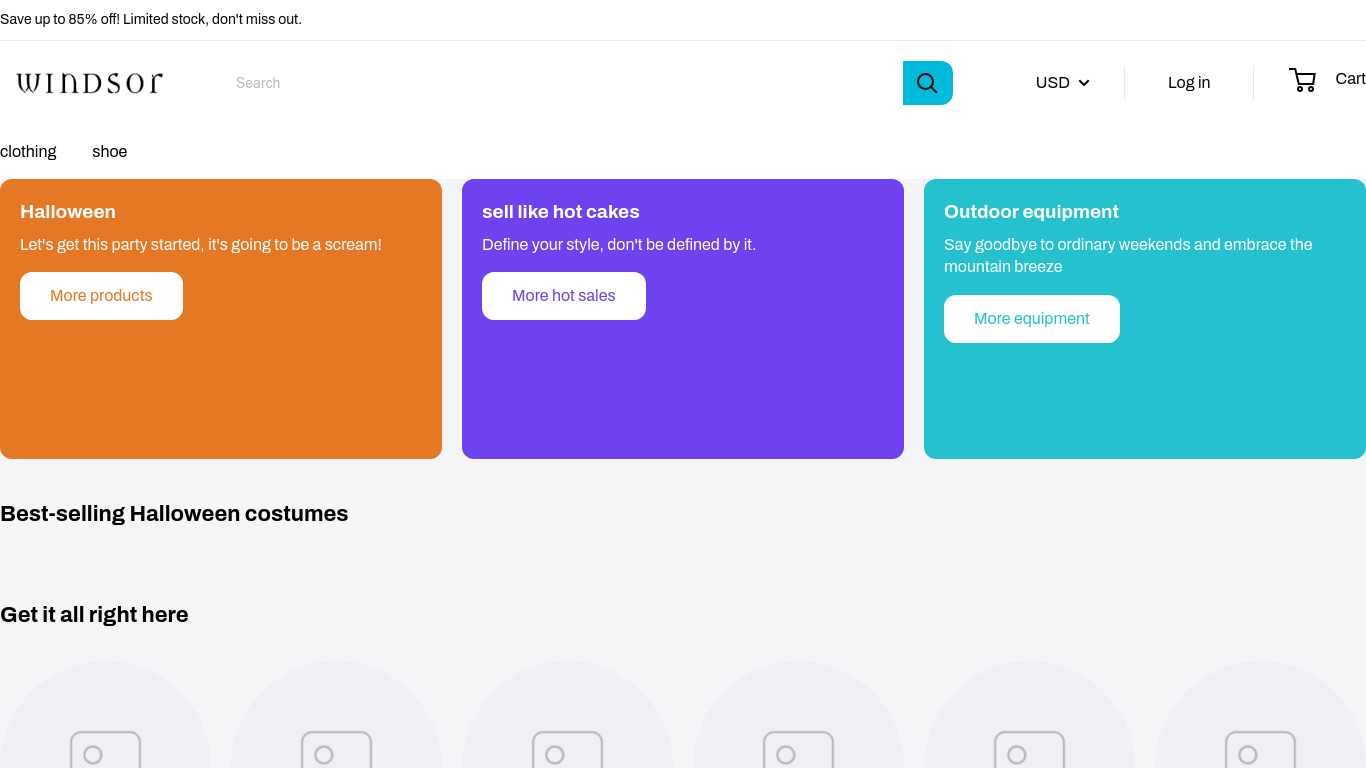1366x768 pixels.
Task: Click the Outdoor equipment heading
Action: click(1031, 212)
